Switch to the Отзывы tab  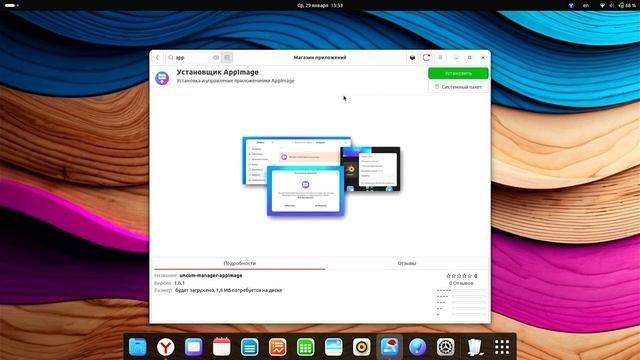(x=407, y=263)
